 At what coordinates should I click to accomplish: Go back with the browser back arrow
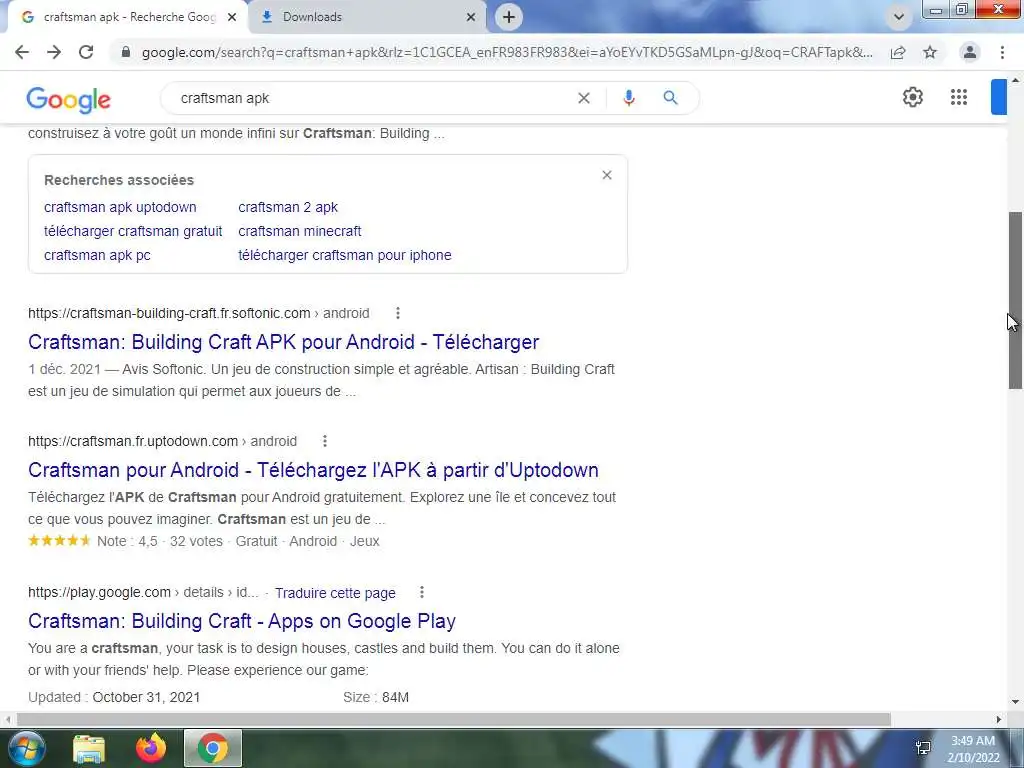22,52
